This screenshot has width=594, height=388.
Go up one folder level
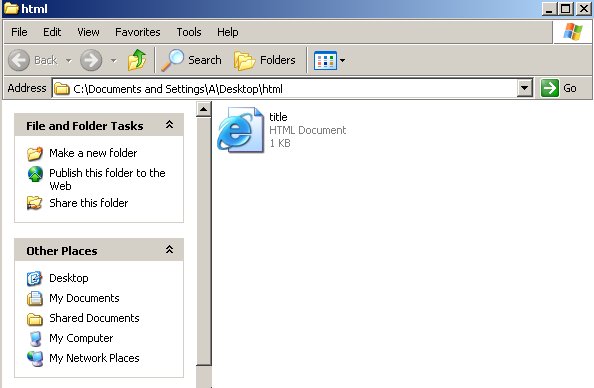137,60
